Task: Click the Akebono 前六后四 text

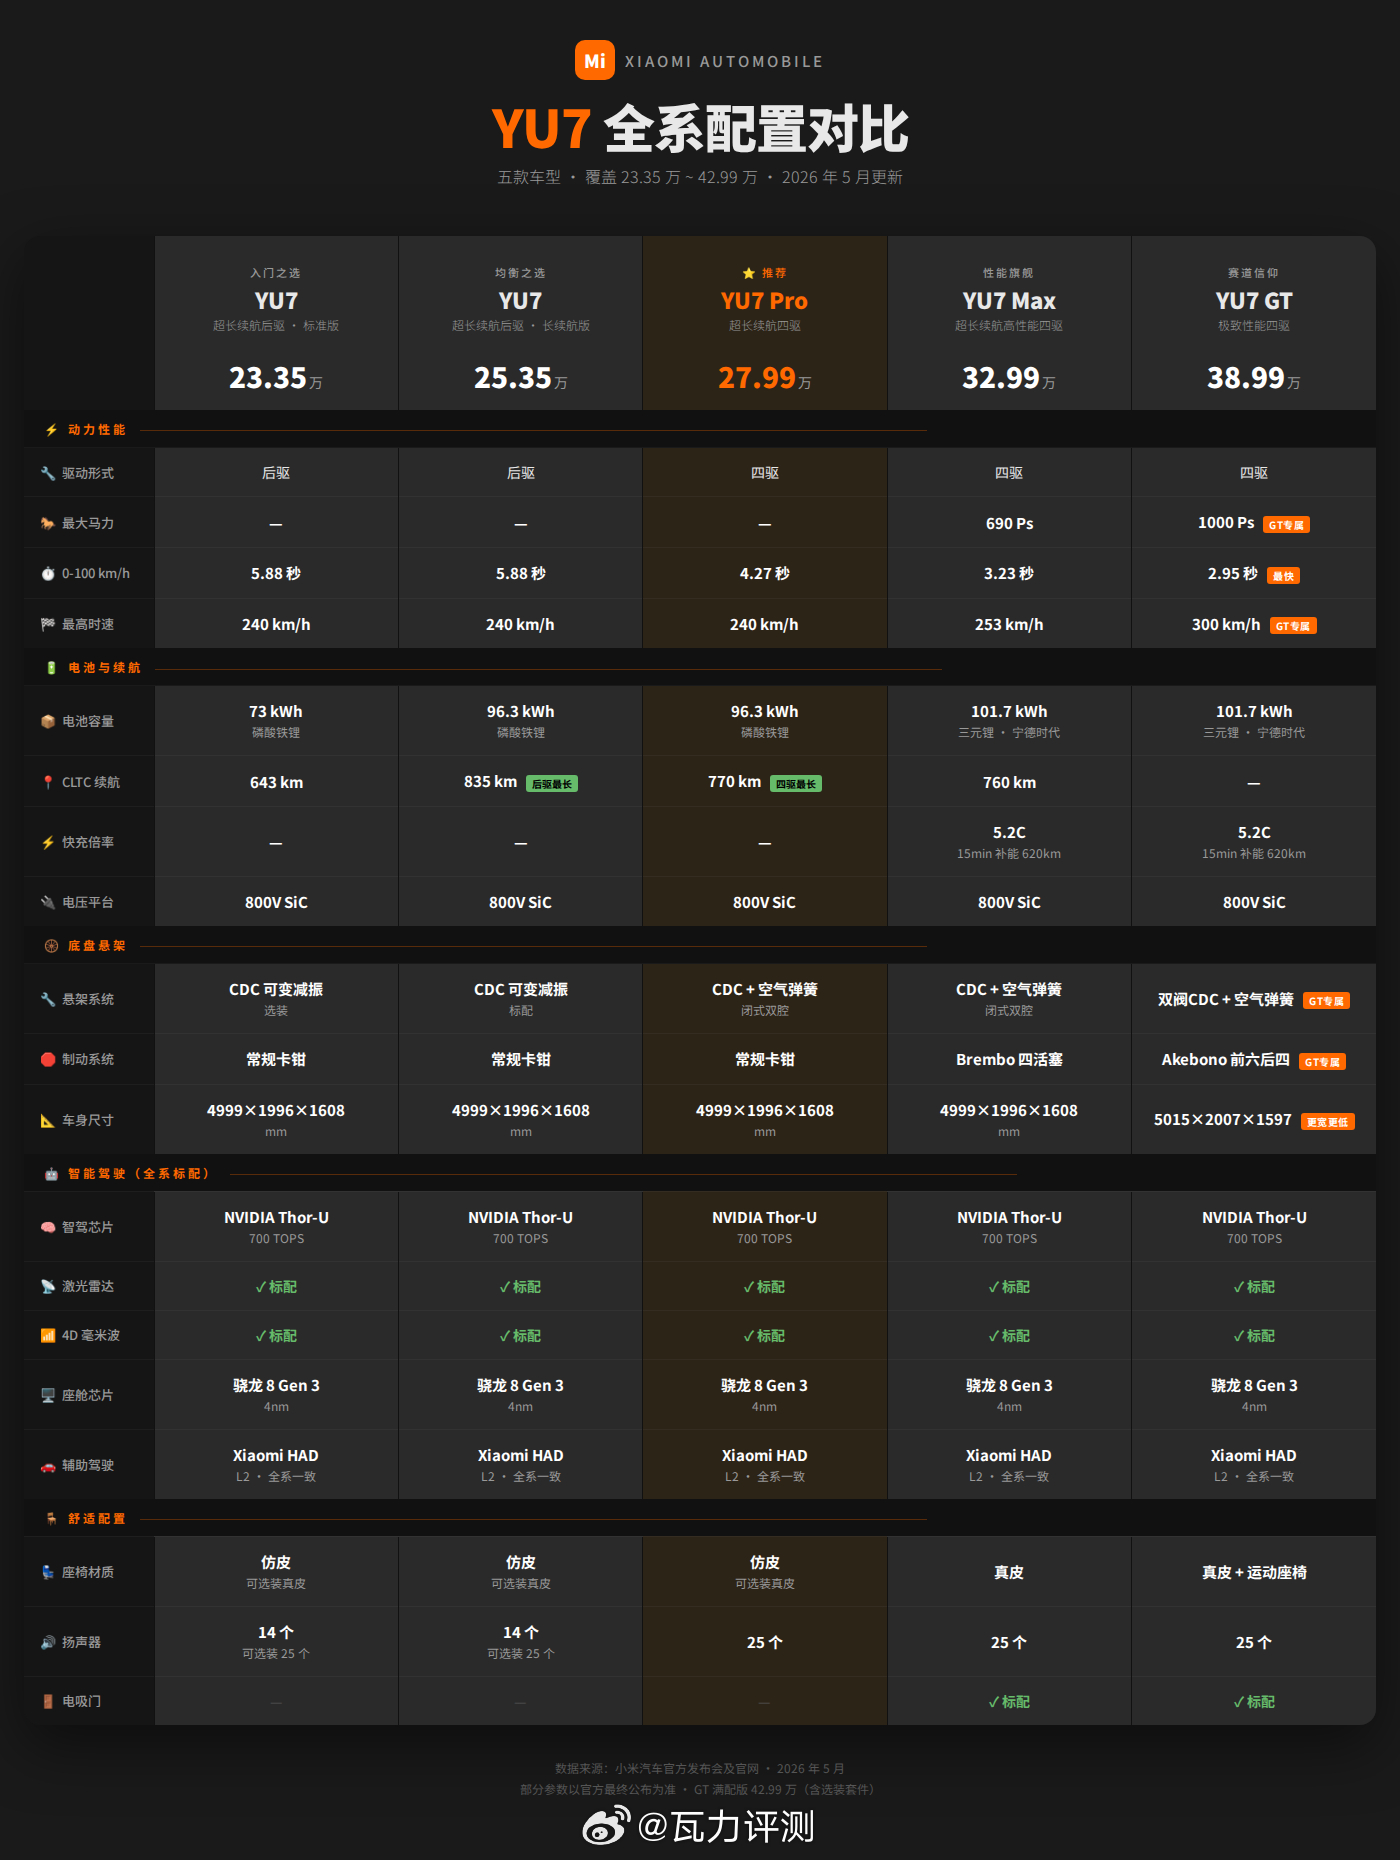Action: (x=1225, y=1059)
